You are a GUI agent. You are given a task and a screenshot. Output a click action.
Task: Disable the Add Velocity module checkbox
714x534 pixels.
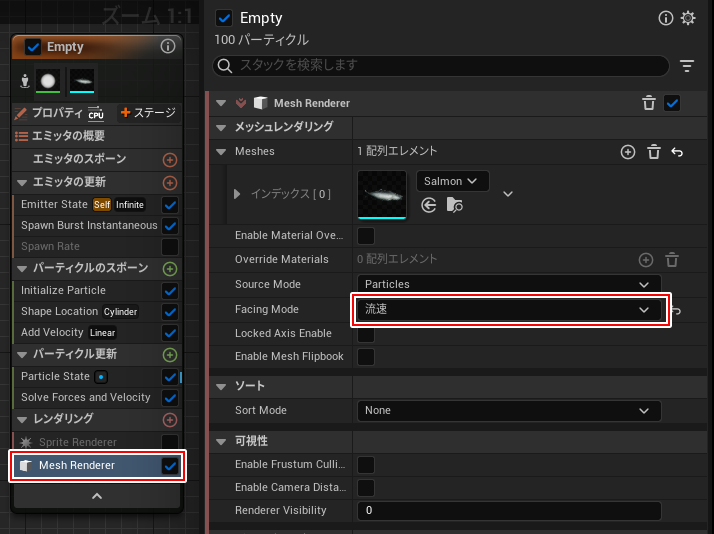point(169,333)
